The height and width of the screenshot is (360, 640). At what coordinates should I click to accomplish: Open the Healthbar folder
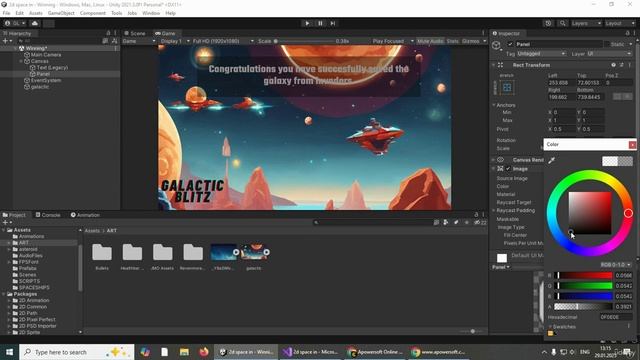coord(132,257)
